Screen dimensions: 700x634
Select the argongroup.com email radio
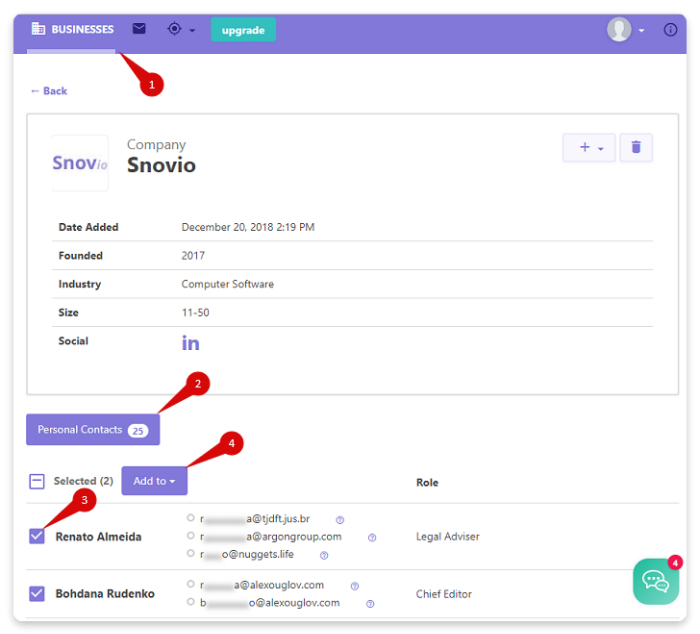point(191,536)
